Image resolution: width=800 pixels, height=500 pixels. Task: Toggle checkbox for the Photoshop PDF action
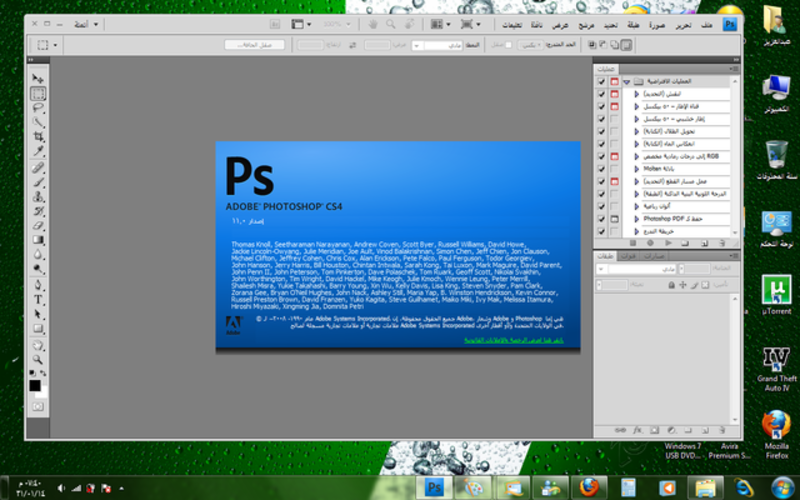tap(601, 218)
